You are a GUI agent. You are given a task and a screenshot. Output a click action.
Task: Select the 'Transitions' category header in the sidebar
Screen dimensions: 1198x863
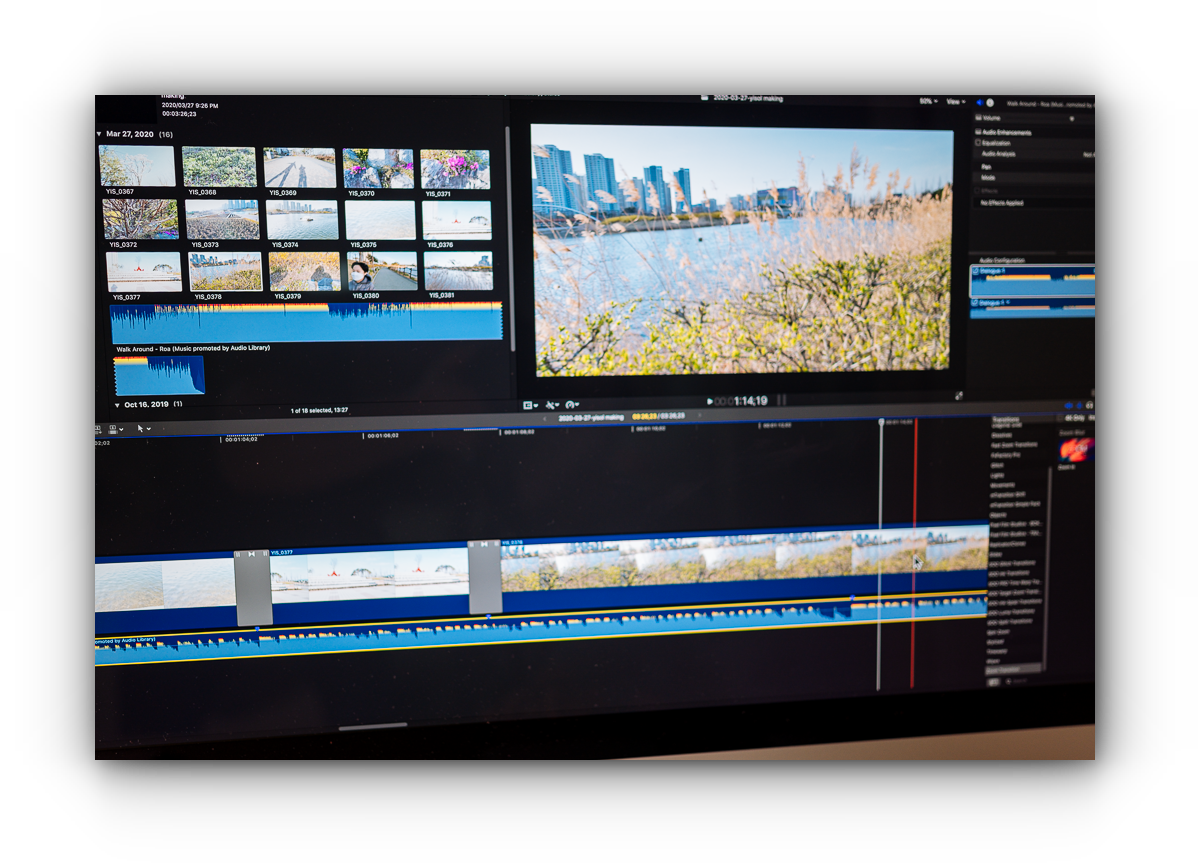pos(1005,419)
